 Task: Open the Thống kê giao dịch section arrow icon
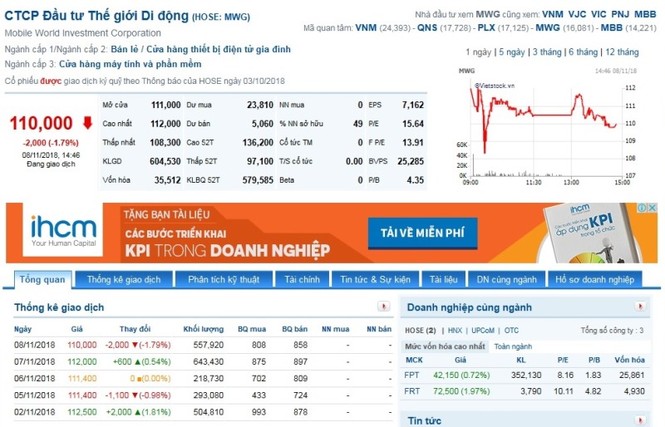[384, 306]
